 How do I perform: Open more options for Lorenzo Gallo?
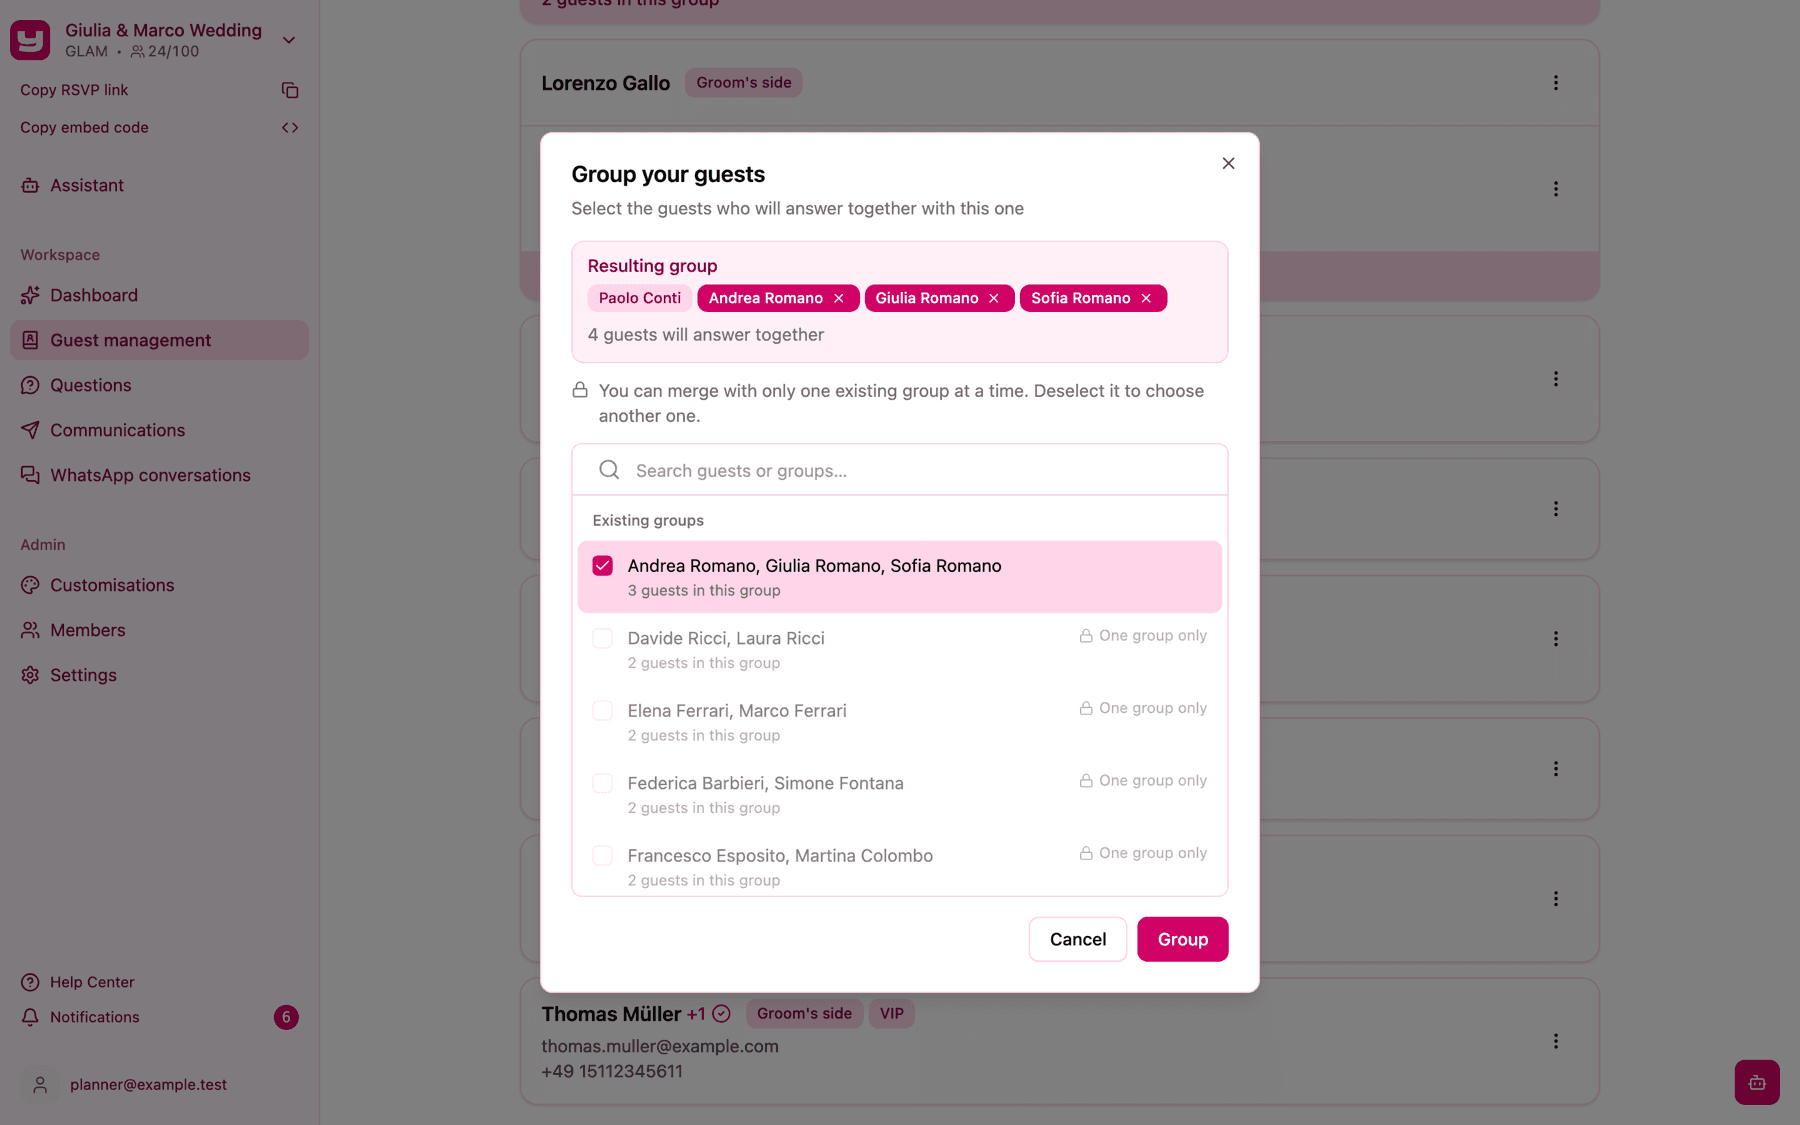pyautogui.click(x=1556, y=83)
